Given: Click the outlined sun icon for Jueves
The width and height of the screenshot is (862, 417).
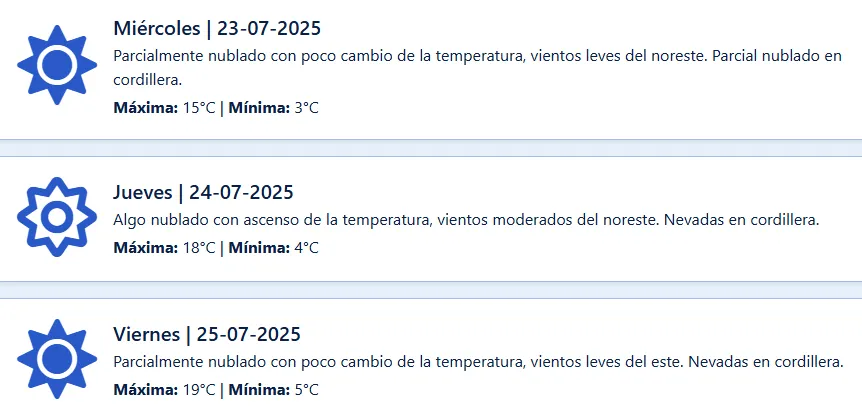Looking at the screenshot, I should coord(57,216).
